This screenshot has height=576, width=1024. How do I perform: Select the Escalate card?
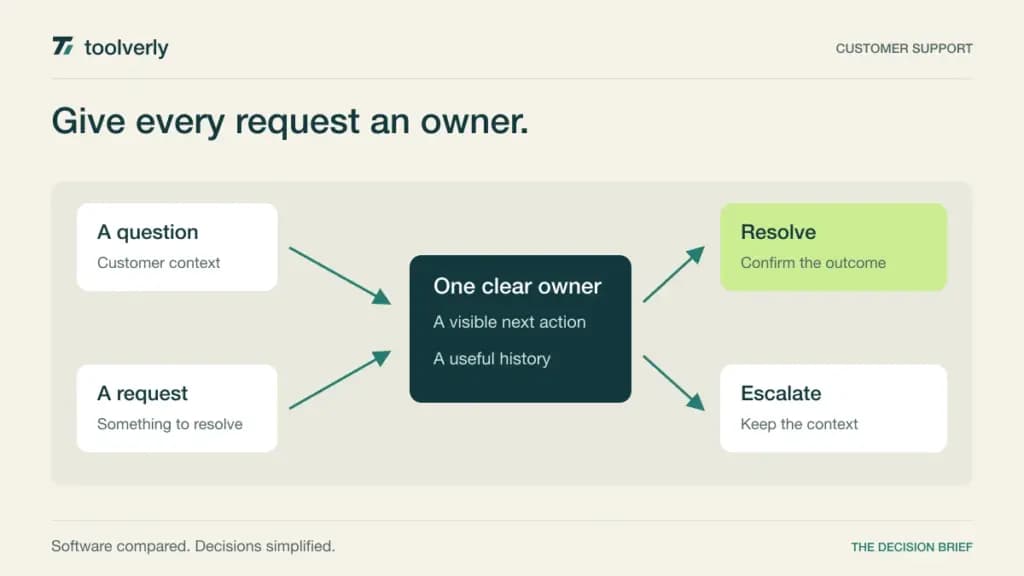833,408
